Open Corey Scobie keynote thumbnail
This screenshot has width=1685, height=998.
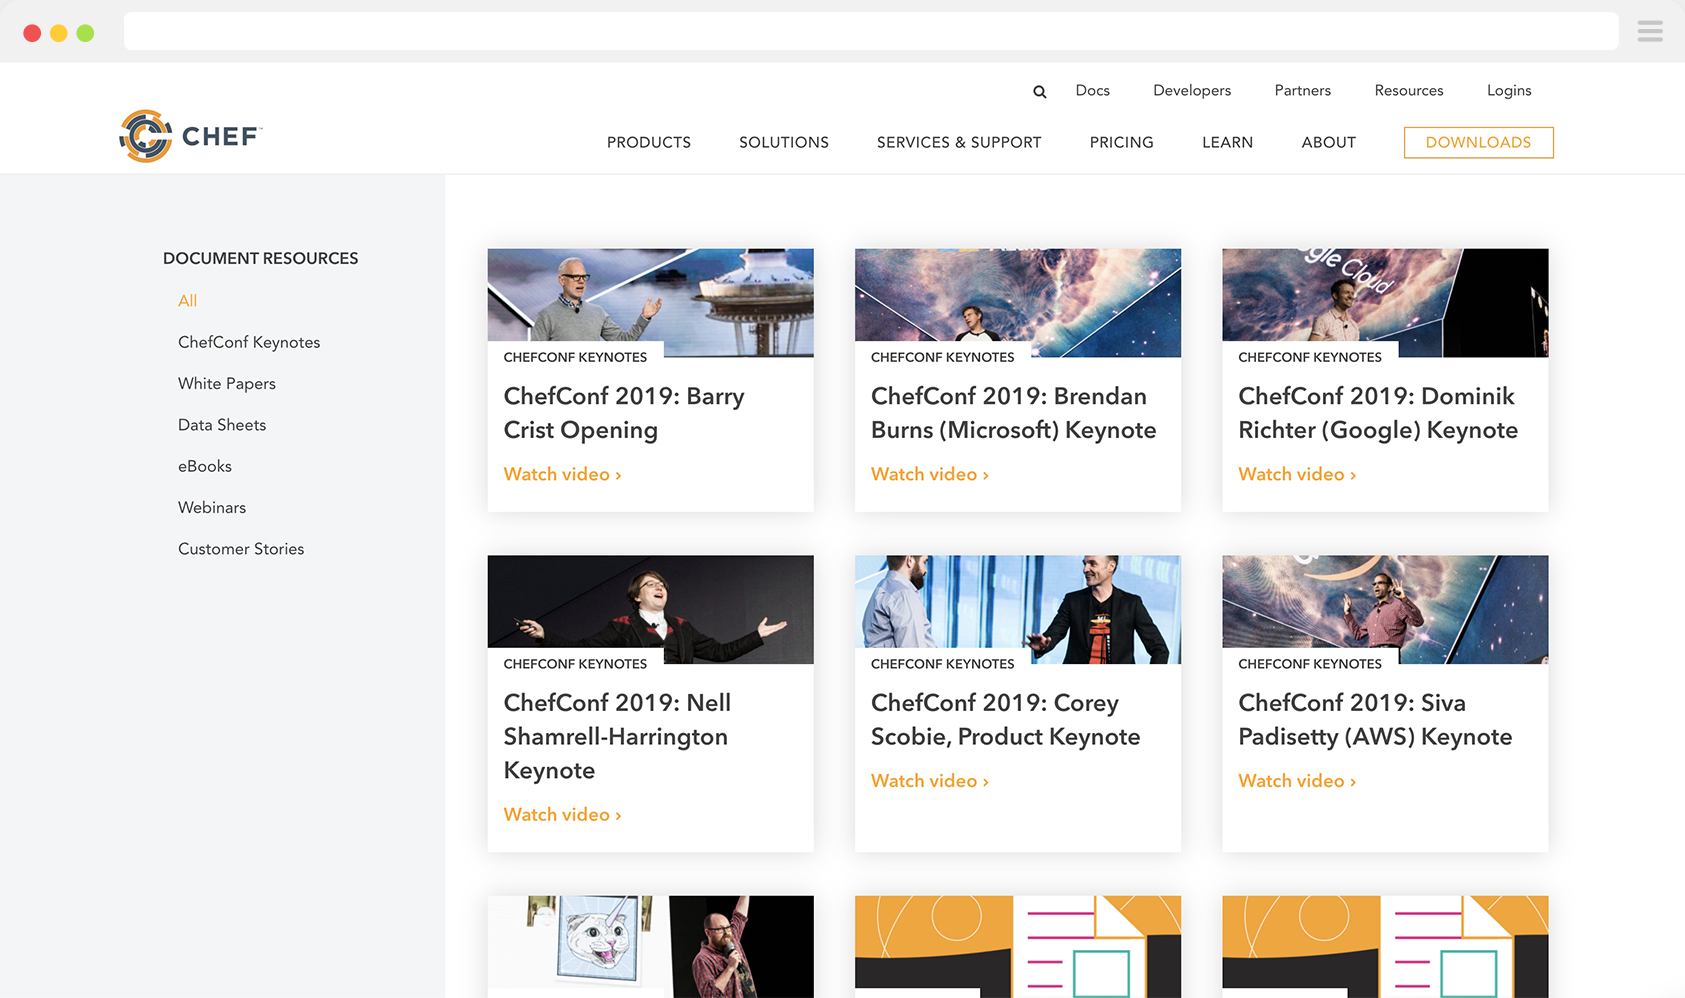(1018, 609)
